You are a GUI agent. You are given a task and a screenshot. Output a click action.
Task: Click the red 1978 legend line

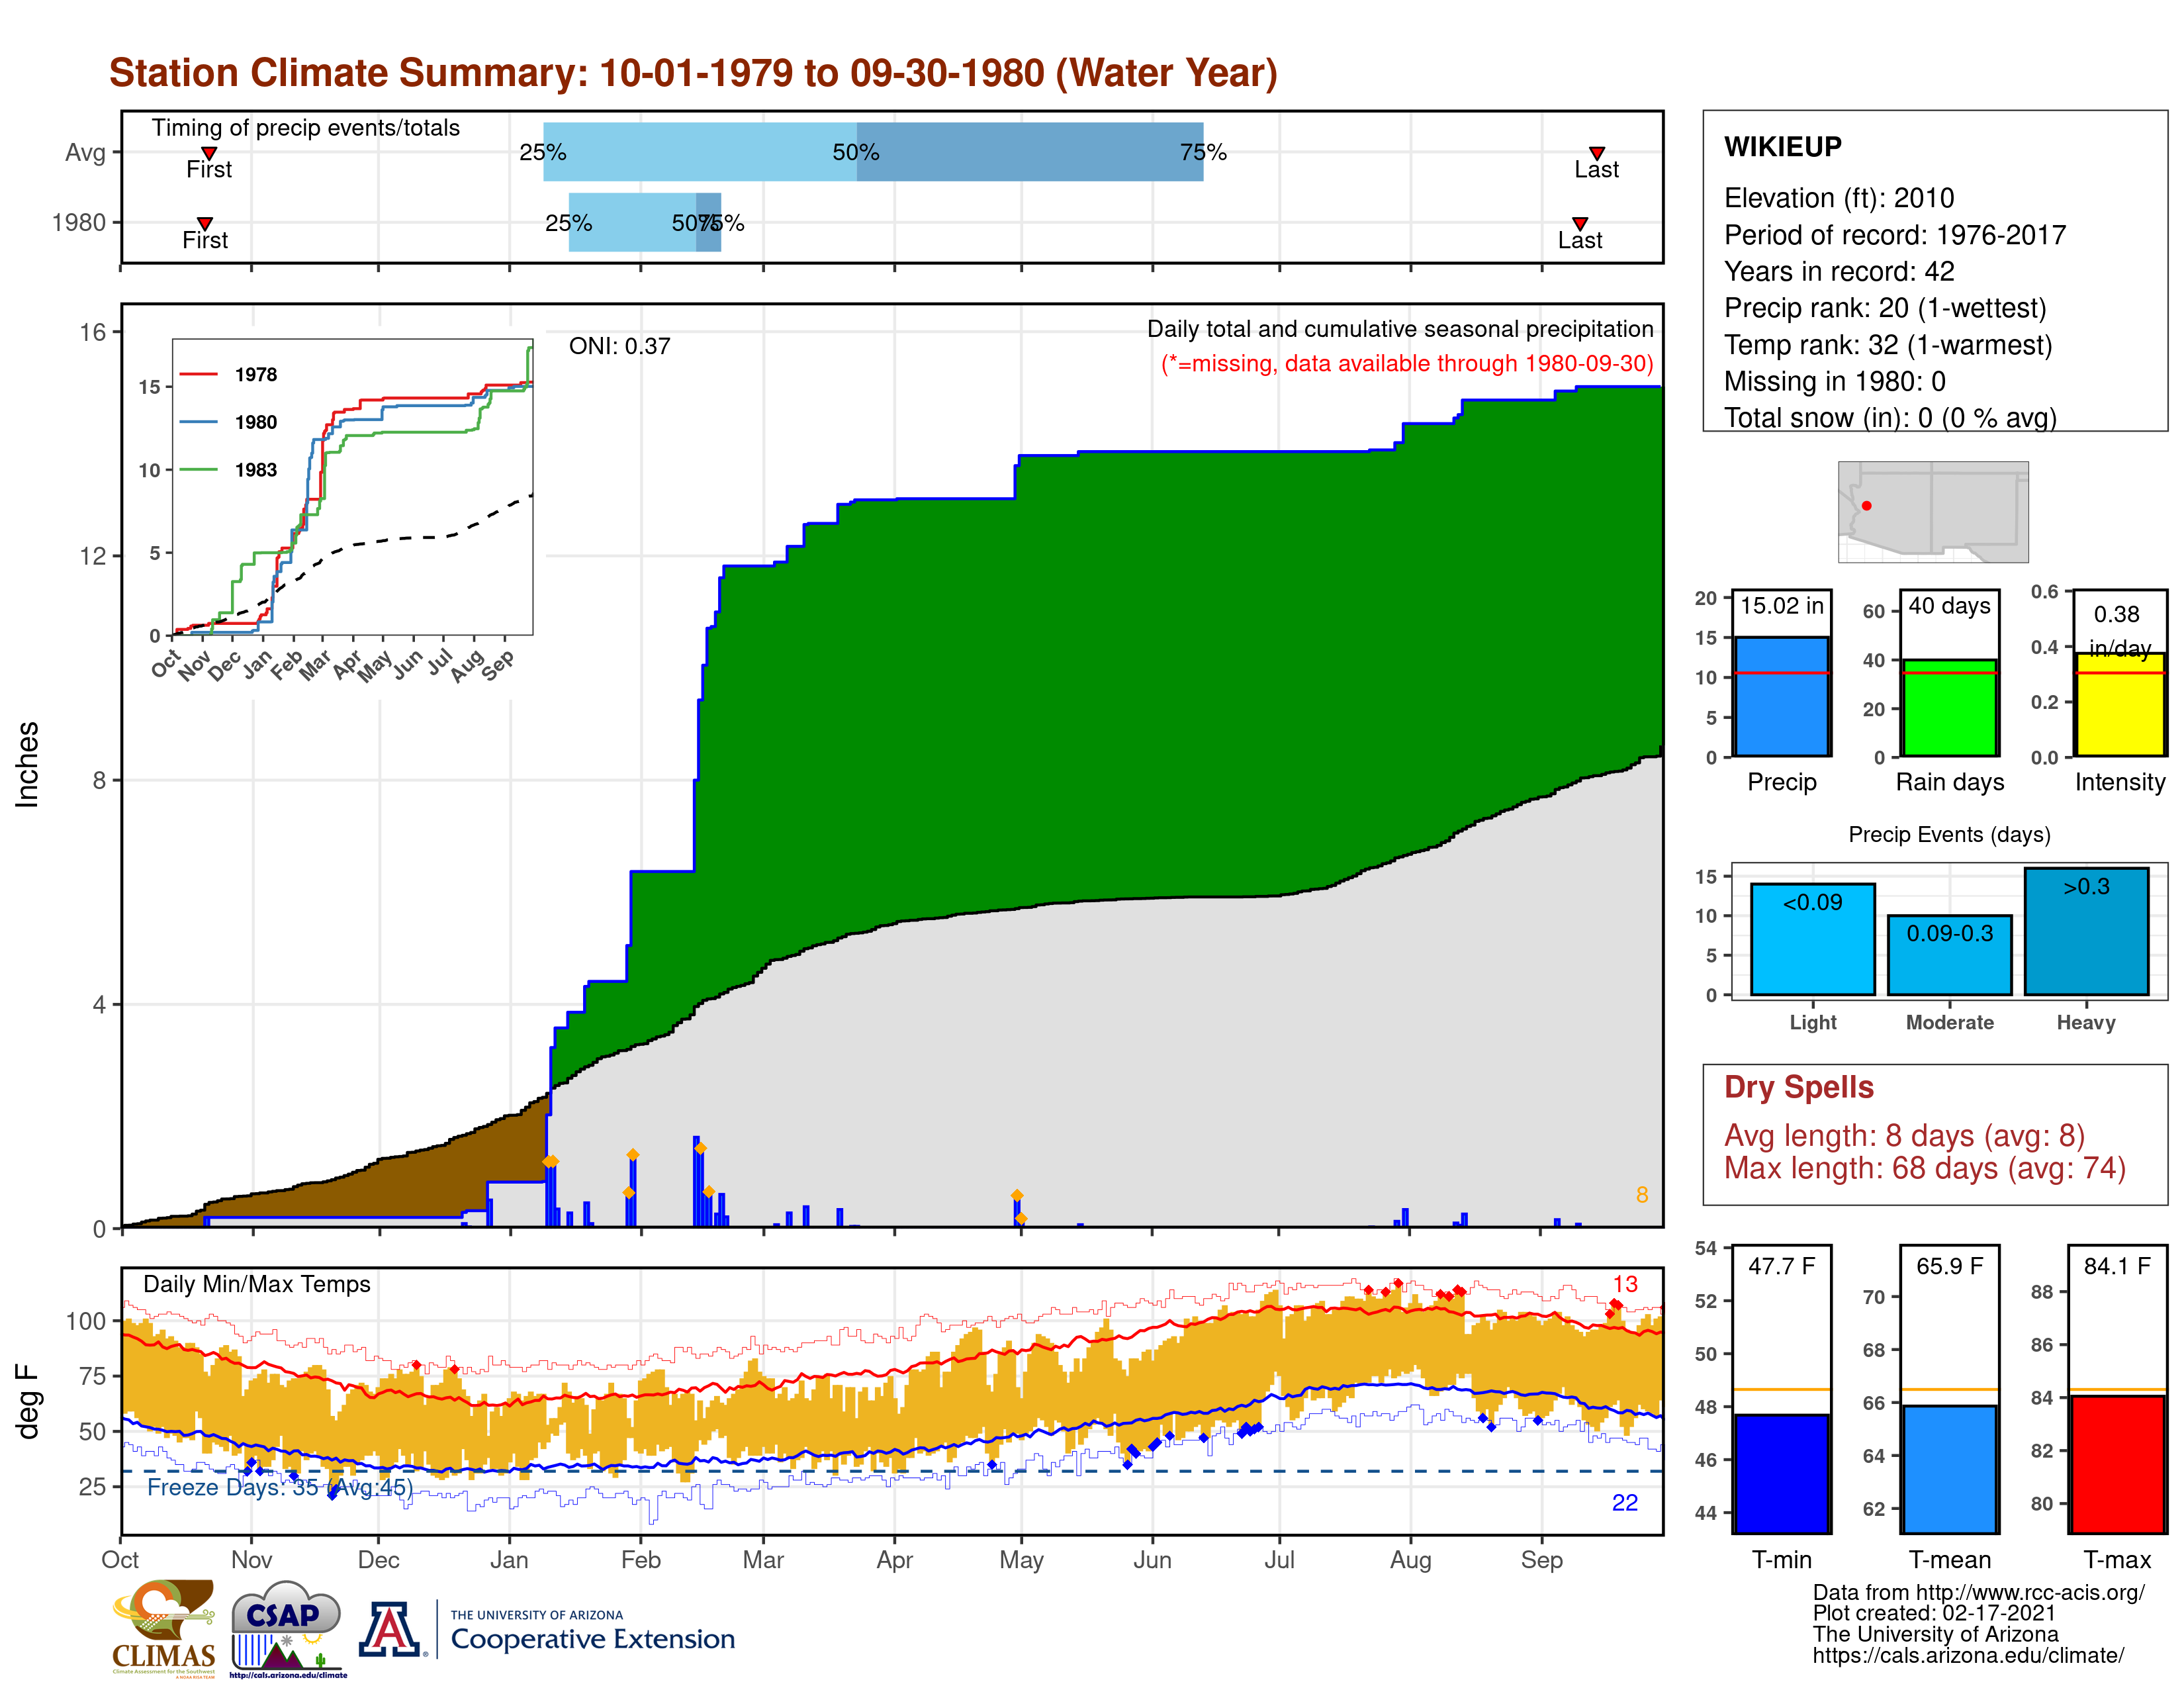click(198, 374)
